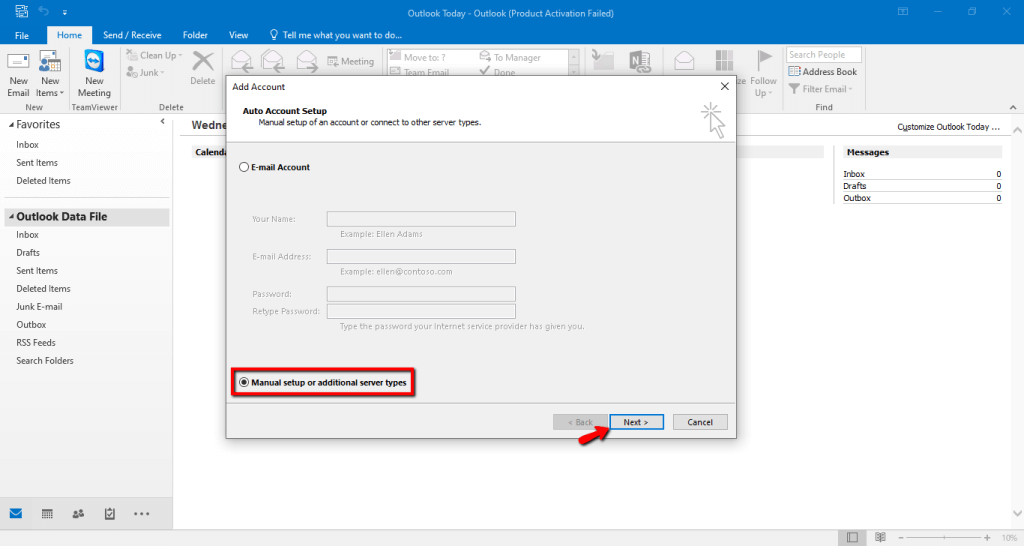
Task: Click the Reply icon in ribbon
Action: pos(242,61)
